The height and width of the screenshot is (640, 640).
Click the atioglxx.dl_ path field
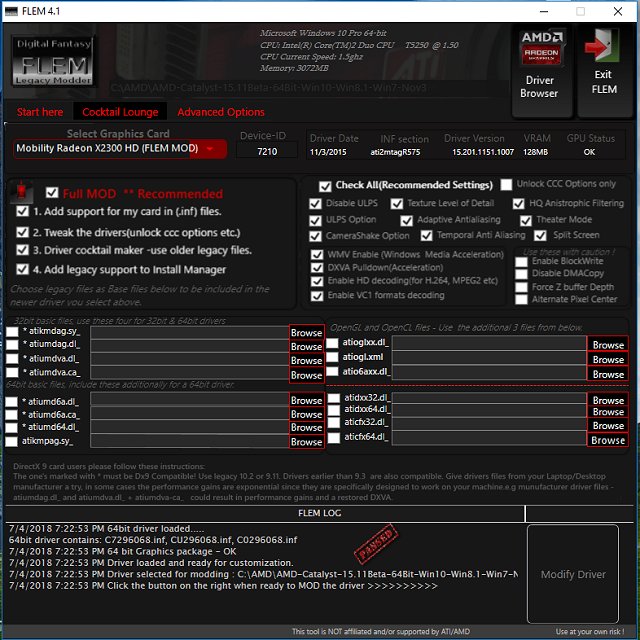pyautogui.click(x=489, y=344)
